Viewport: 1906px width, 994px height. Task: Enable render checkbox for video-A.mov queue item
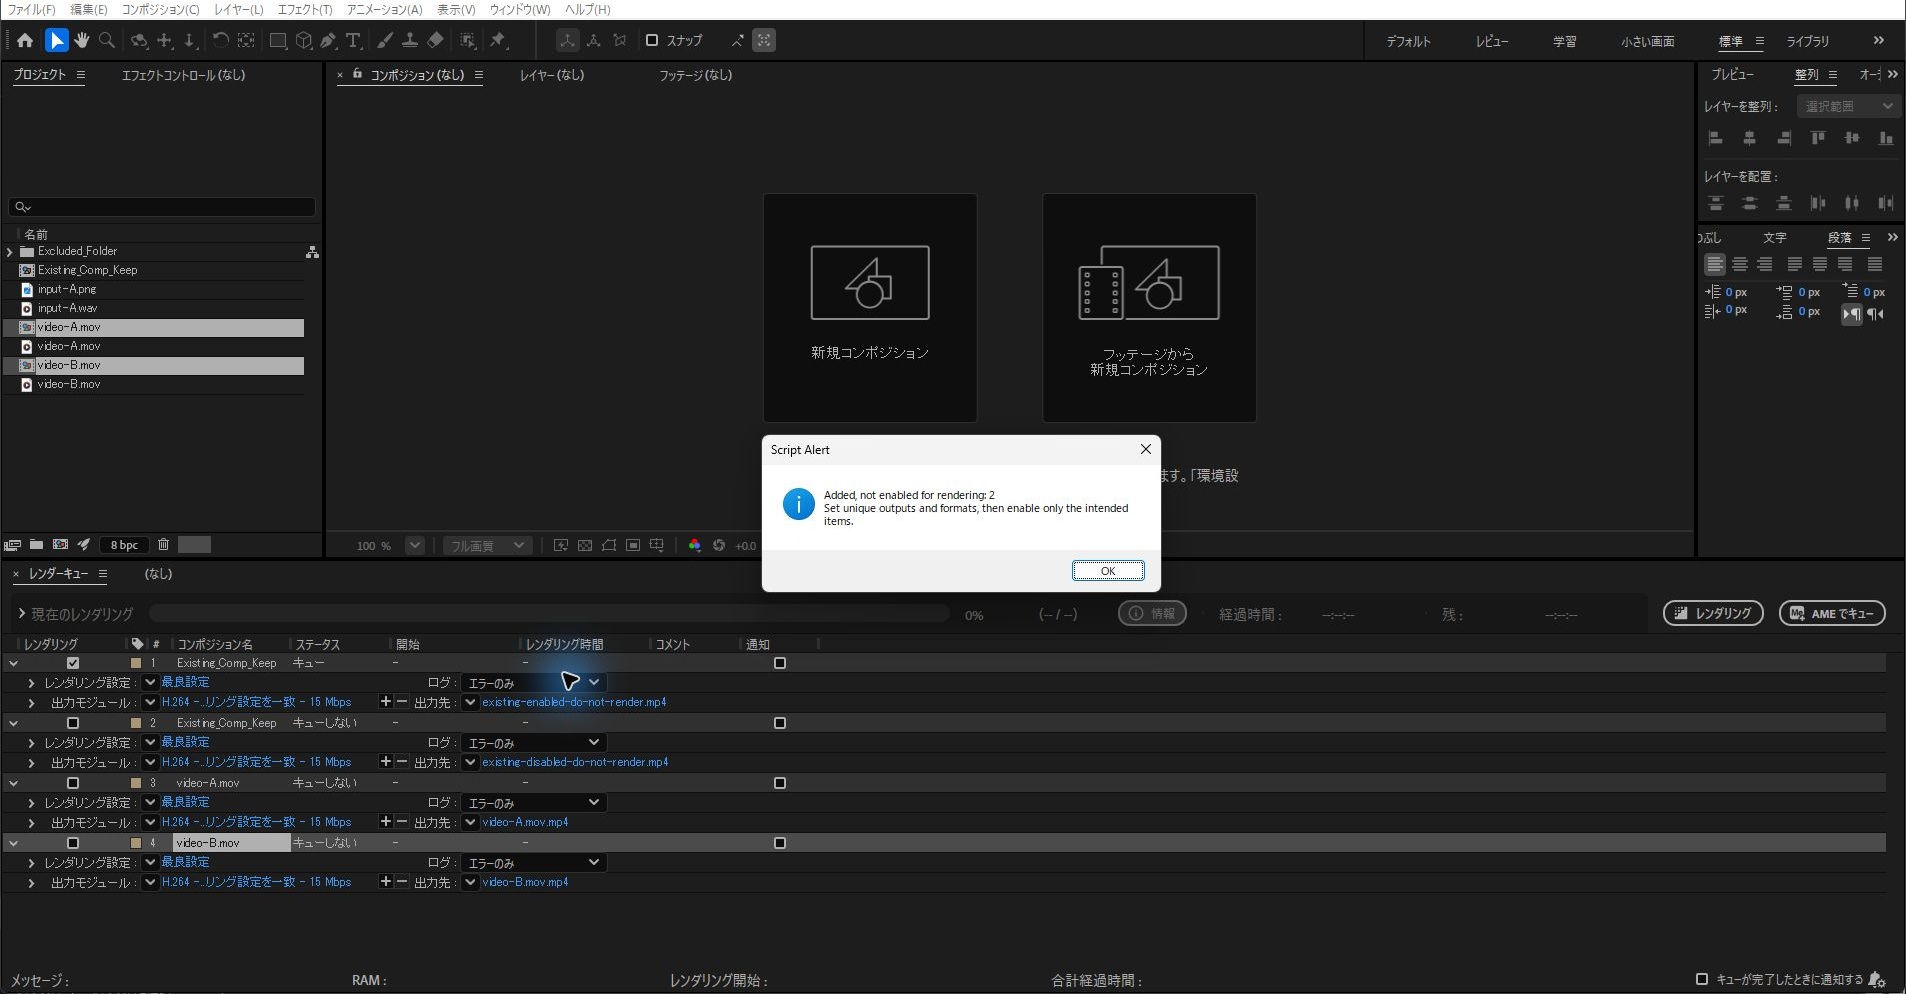pyautogui.click(x=73, y=783)
